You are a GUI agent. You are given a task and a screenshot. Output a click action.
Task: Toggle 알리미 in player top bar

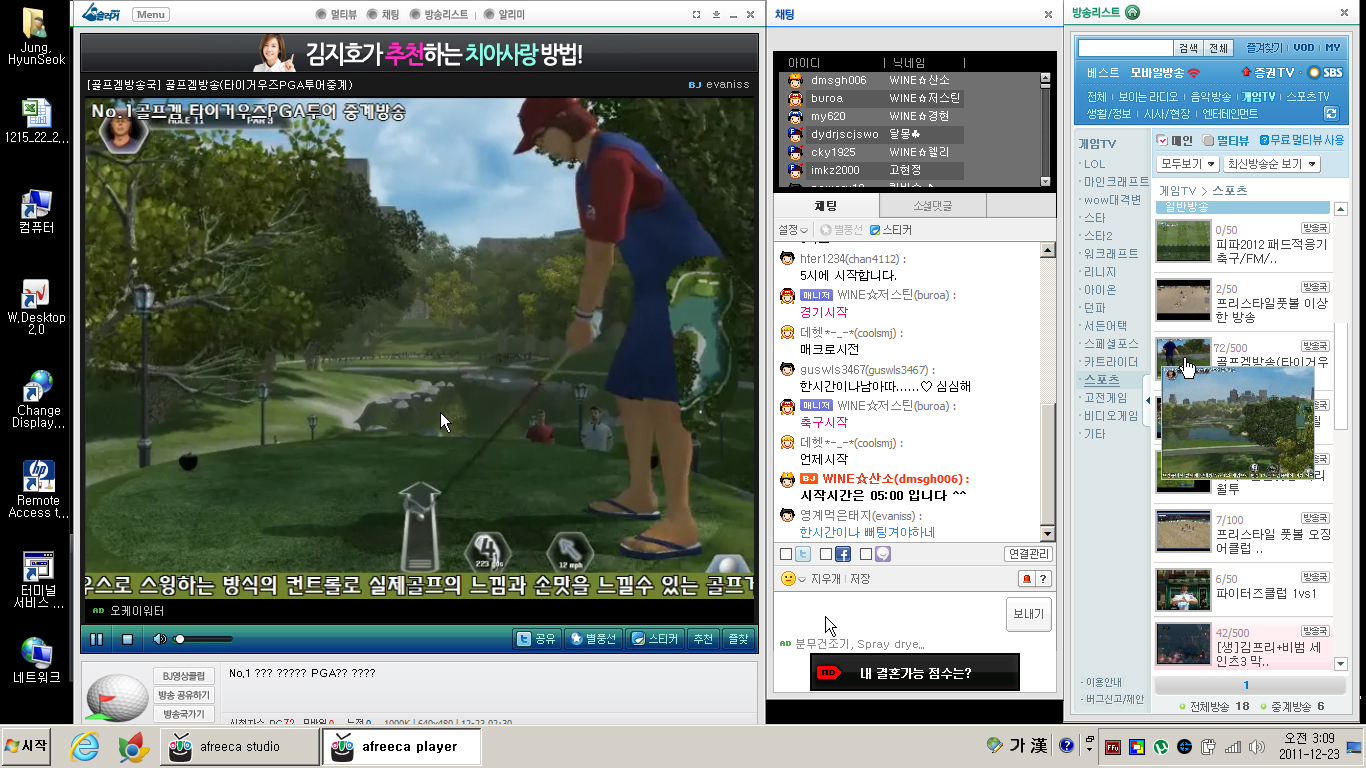pos(504,15)
